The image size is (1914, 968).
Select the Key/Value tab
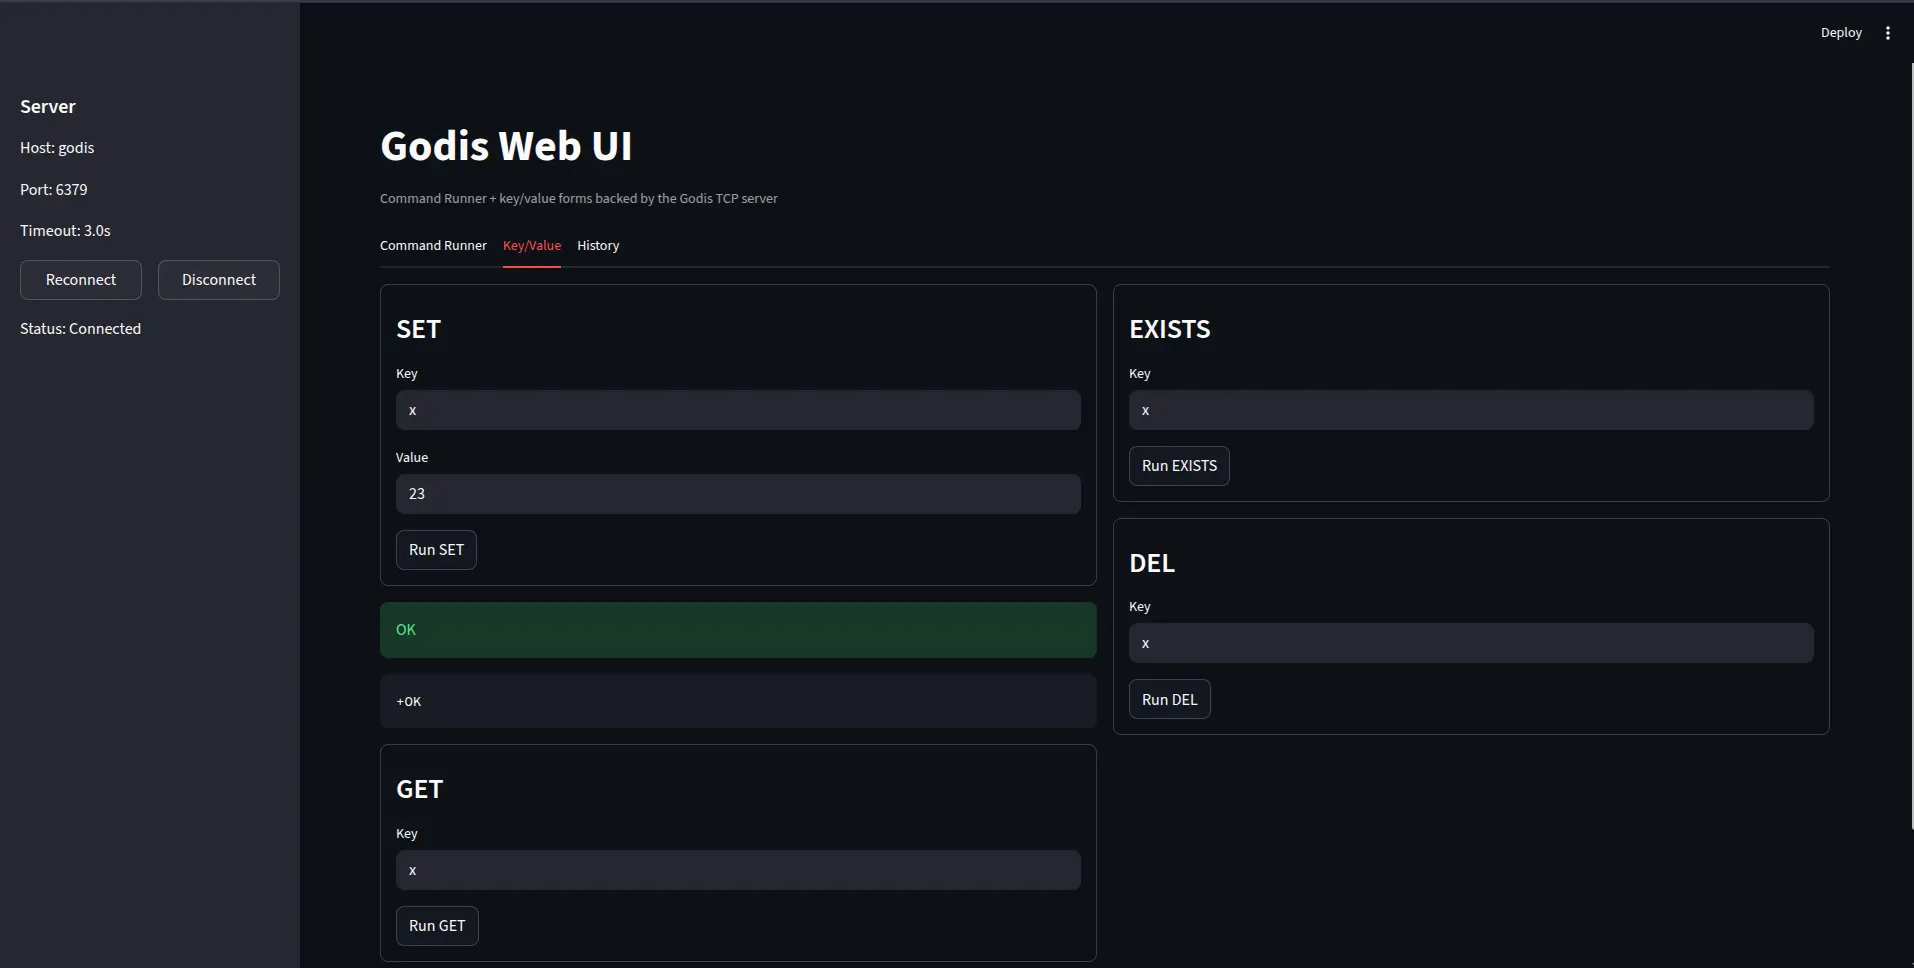tap(532, 246)
